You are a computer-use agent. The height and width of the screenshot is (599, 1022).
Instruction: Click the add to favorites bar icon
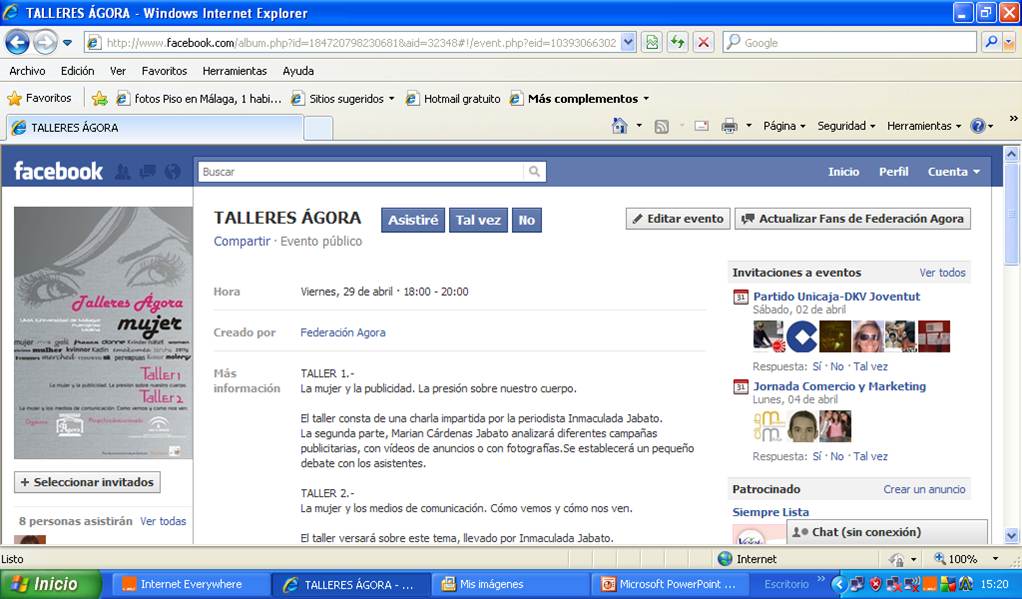(100, 98)
